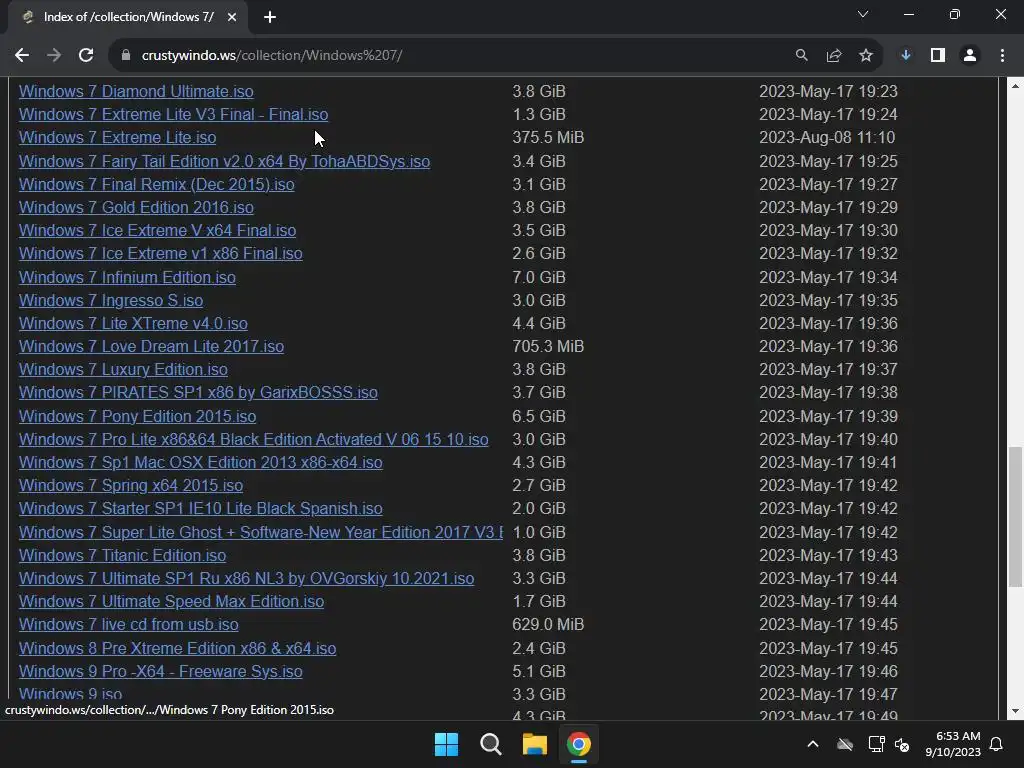Image resolution: width=1024 pixels, height=768 pixels.
Task: Download Windows 7 Final Remix (Dec 2015).iso
Action: (157, 184)
